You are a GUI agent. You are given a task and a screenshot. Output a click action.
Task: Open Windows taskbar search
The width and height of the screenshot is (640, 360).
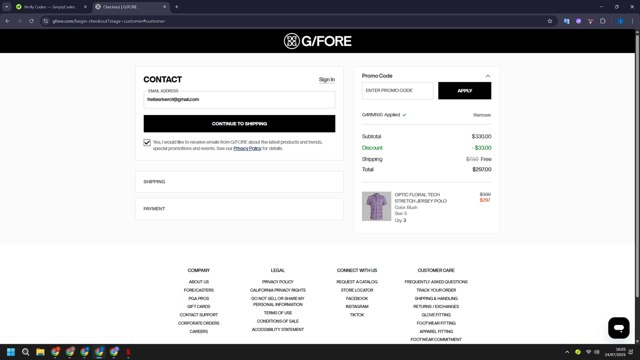pyautogui.click(x=25, y=352)
